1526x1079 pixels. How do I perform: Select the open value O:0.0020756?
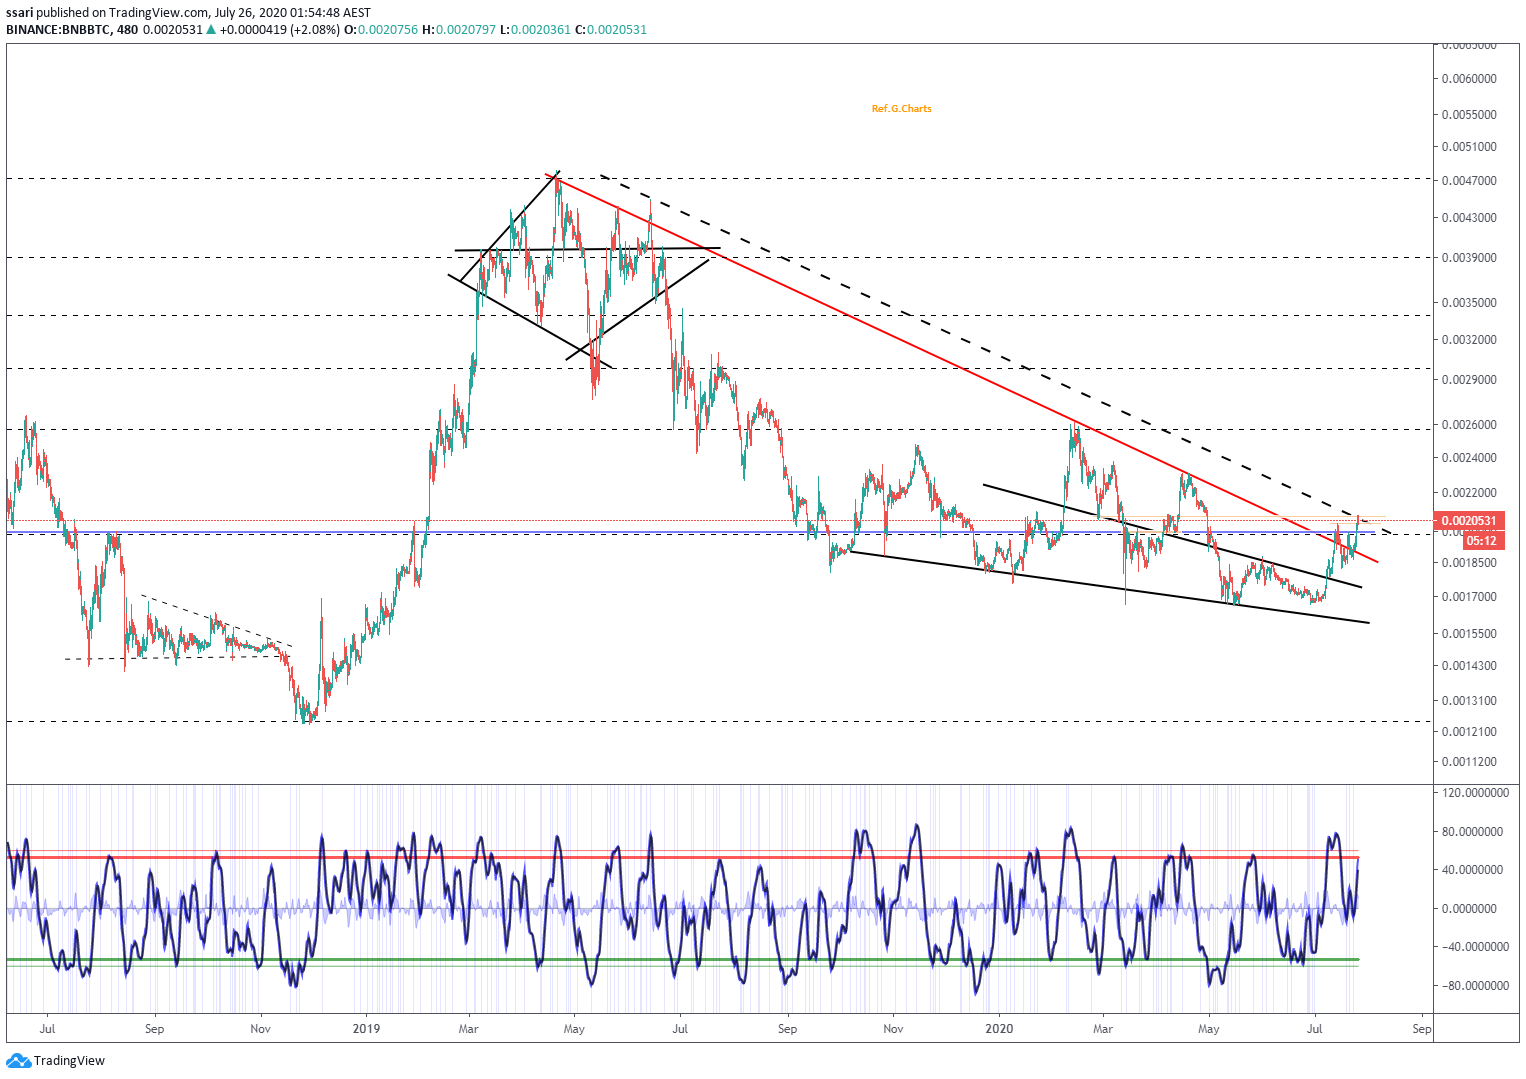tap(381, 30)
